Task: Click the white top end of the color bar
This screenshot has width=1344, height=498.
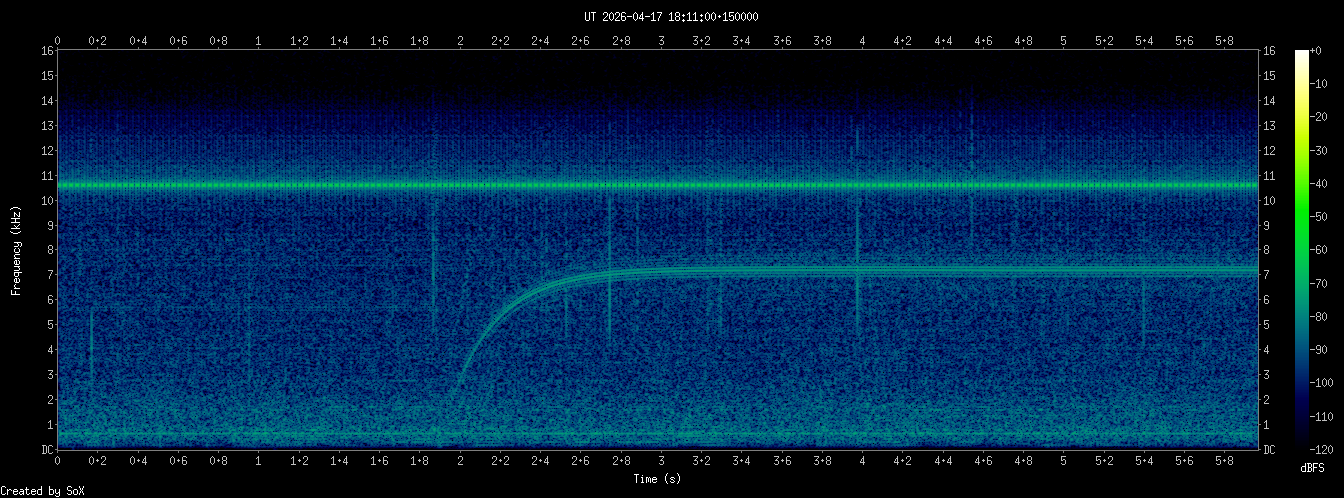Action: pos(1301,55)
